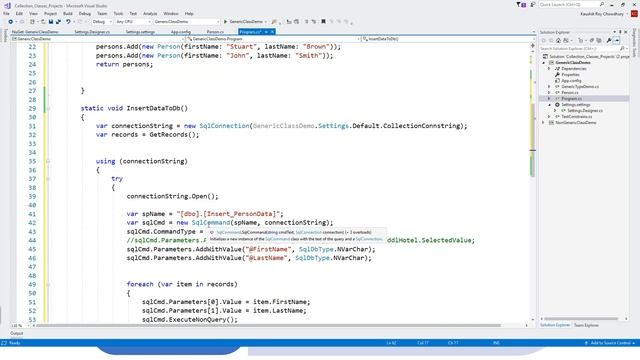This screenshot has height=360, width=640.
Task: Click the editor horizontal scrollbar
Action: point(268,326)
